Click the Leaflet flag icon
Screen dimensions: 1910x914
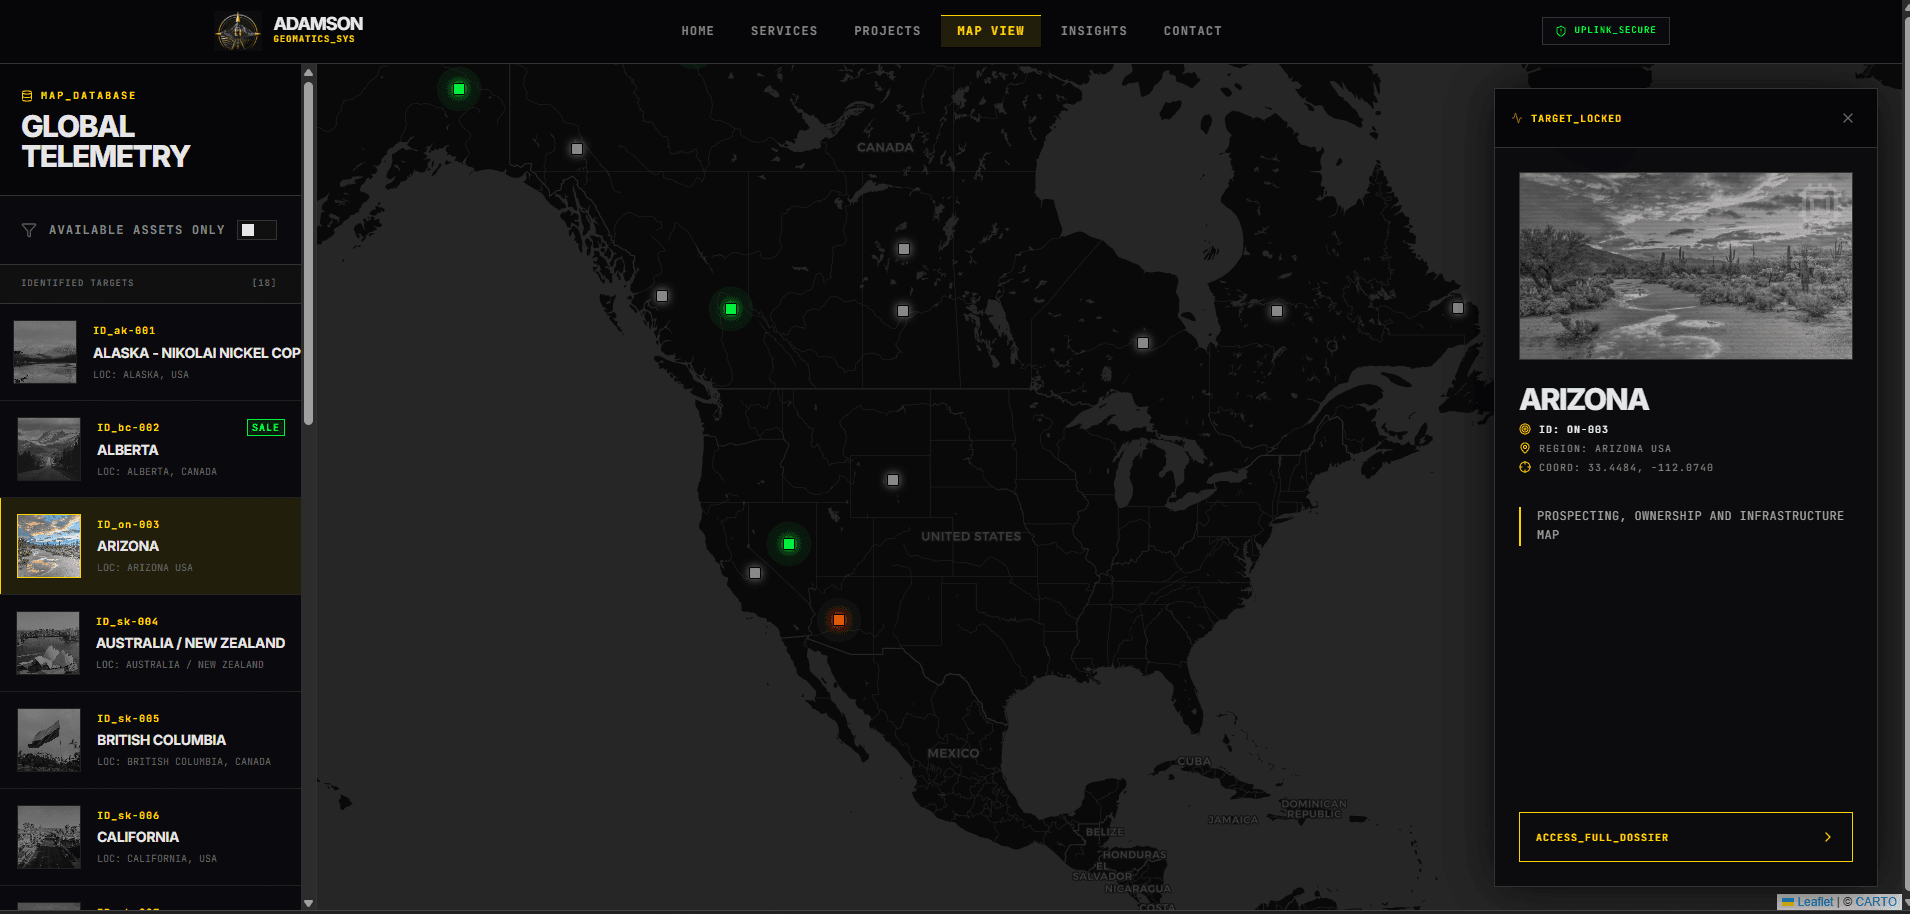(x=1788, y=901)
